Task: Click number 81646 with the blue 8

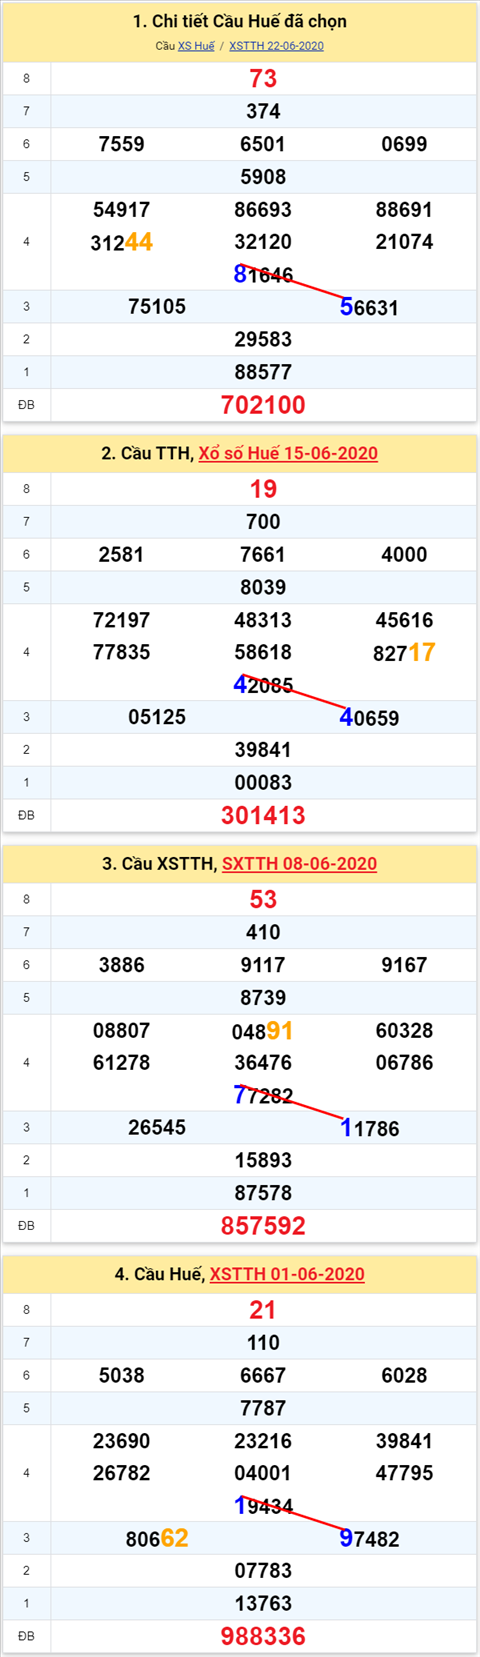Action: tap(263, 274)
